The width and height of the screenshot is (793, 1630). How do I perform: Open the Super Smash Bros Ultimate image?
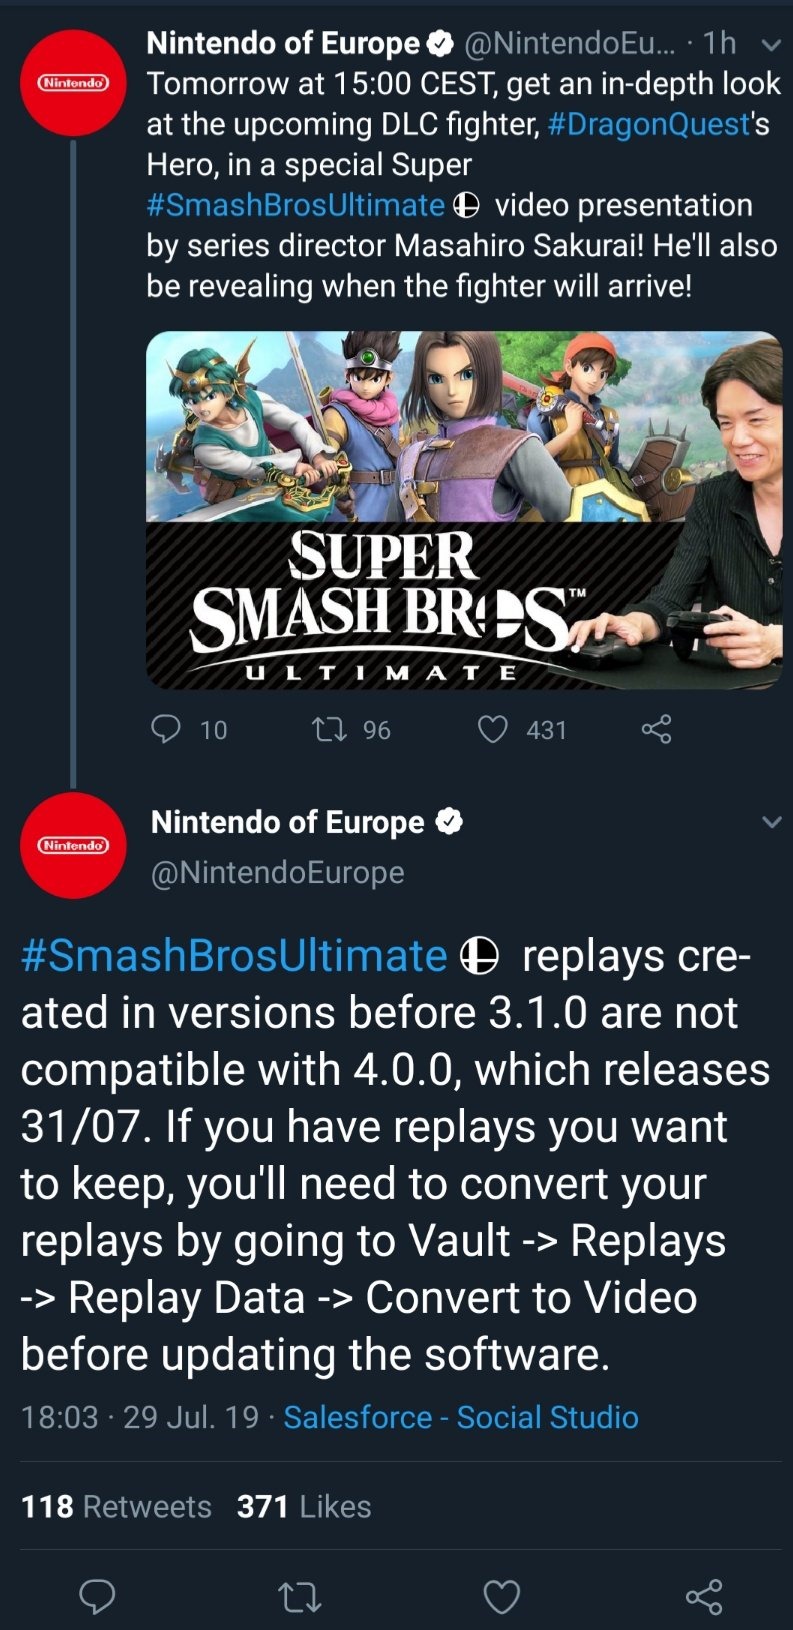pyautogui.click(x=464, y=510)
